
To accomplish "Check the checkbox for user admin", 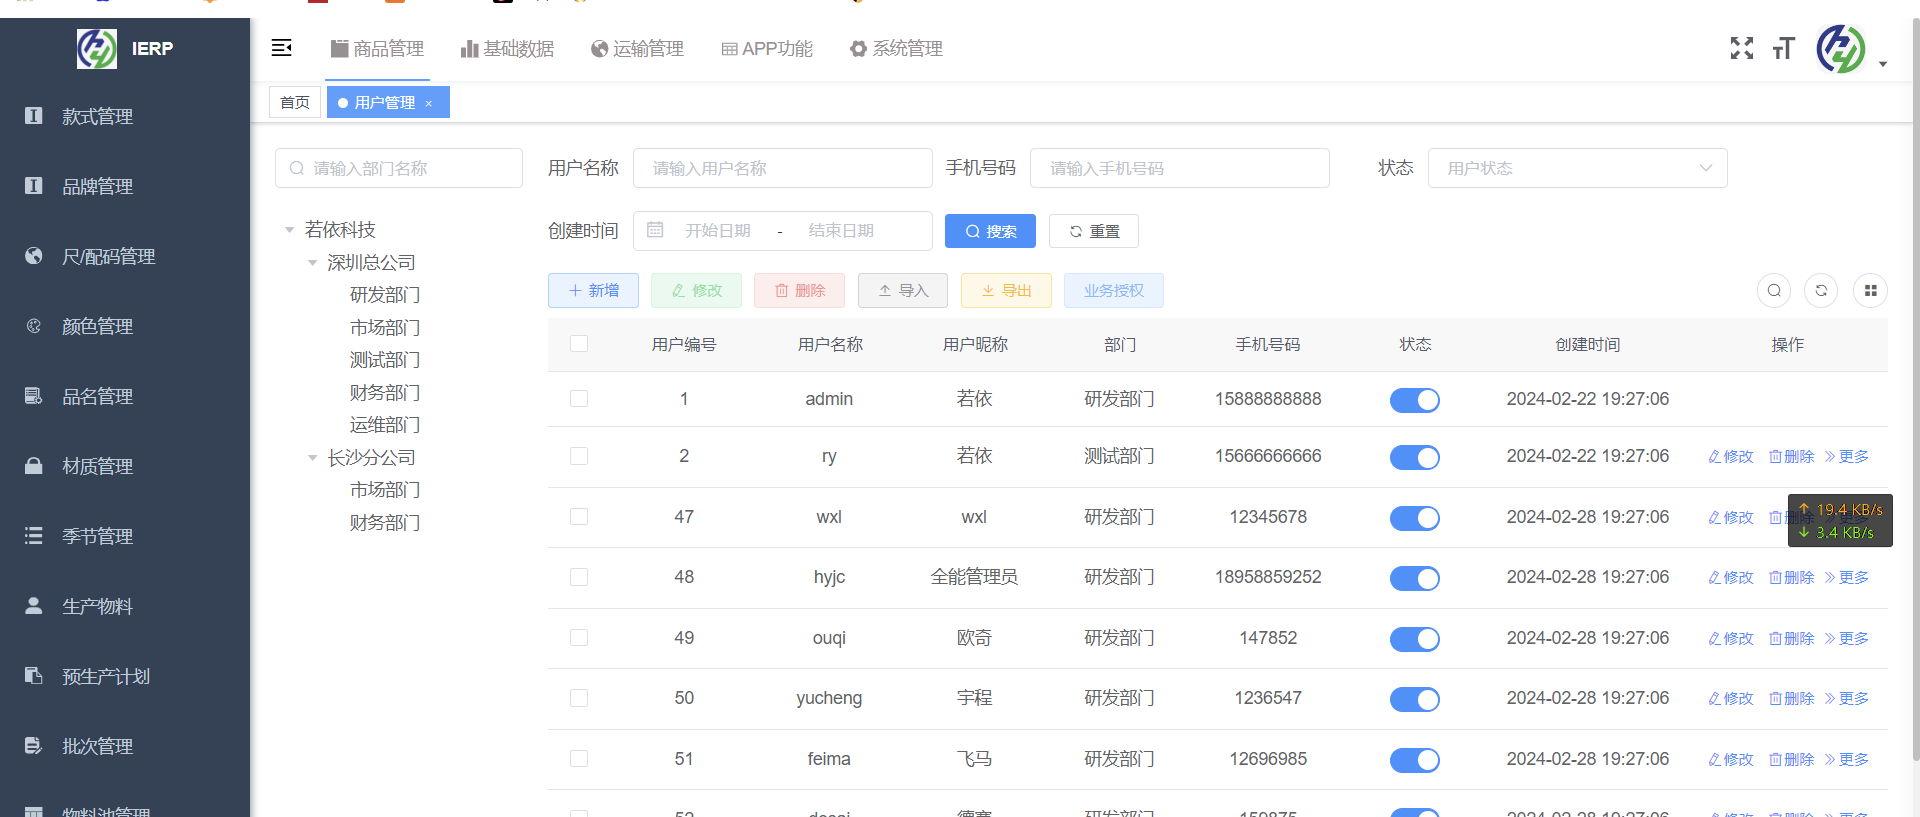I will coord(579,398).
